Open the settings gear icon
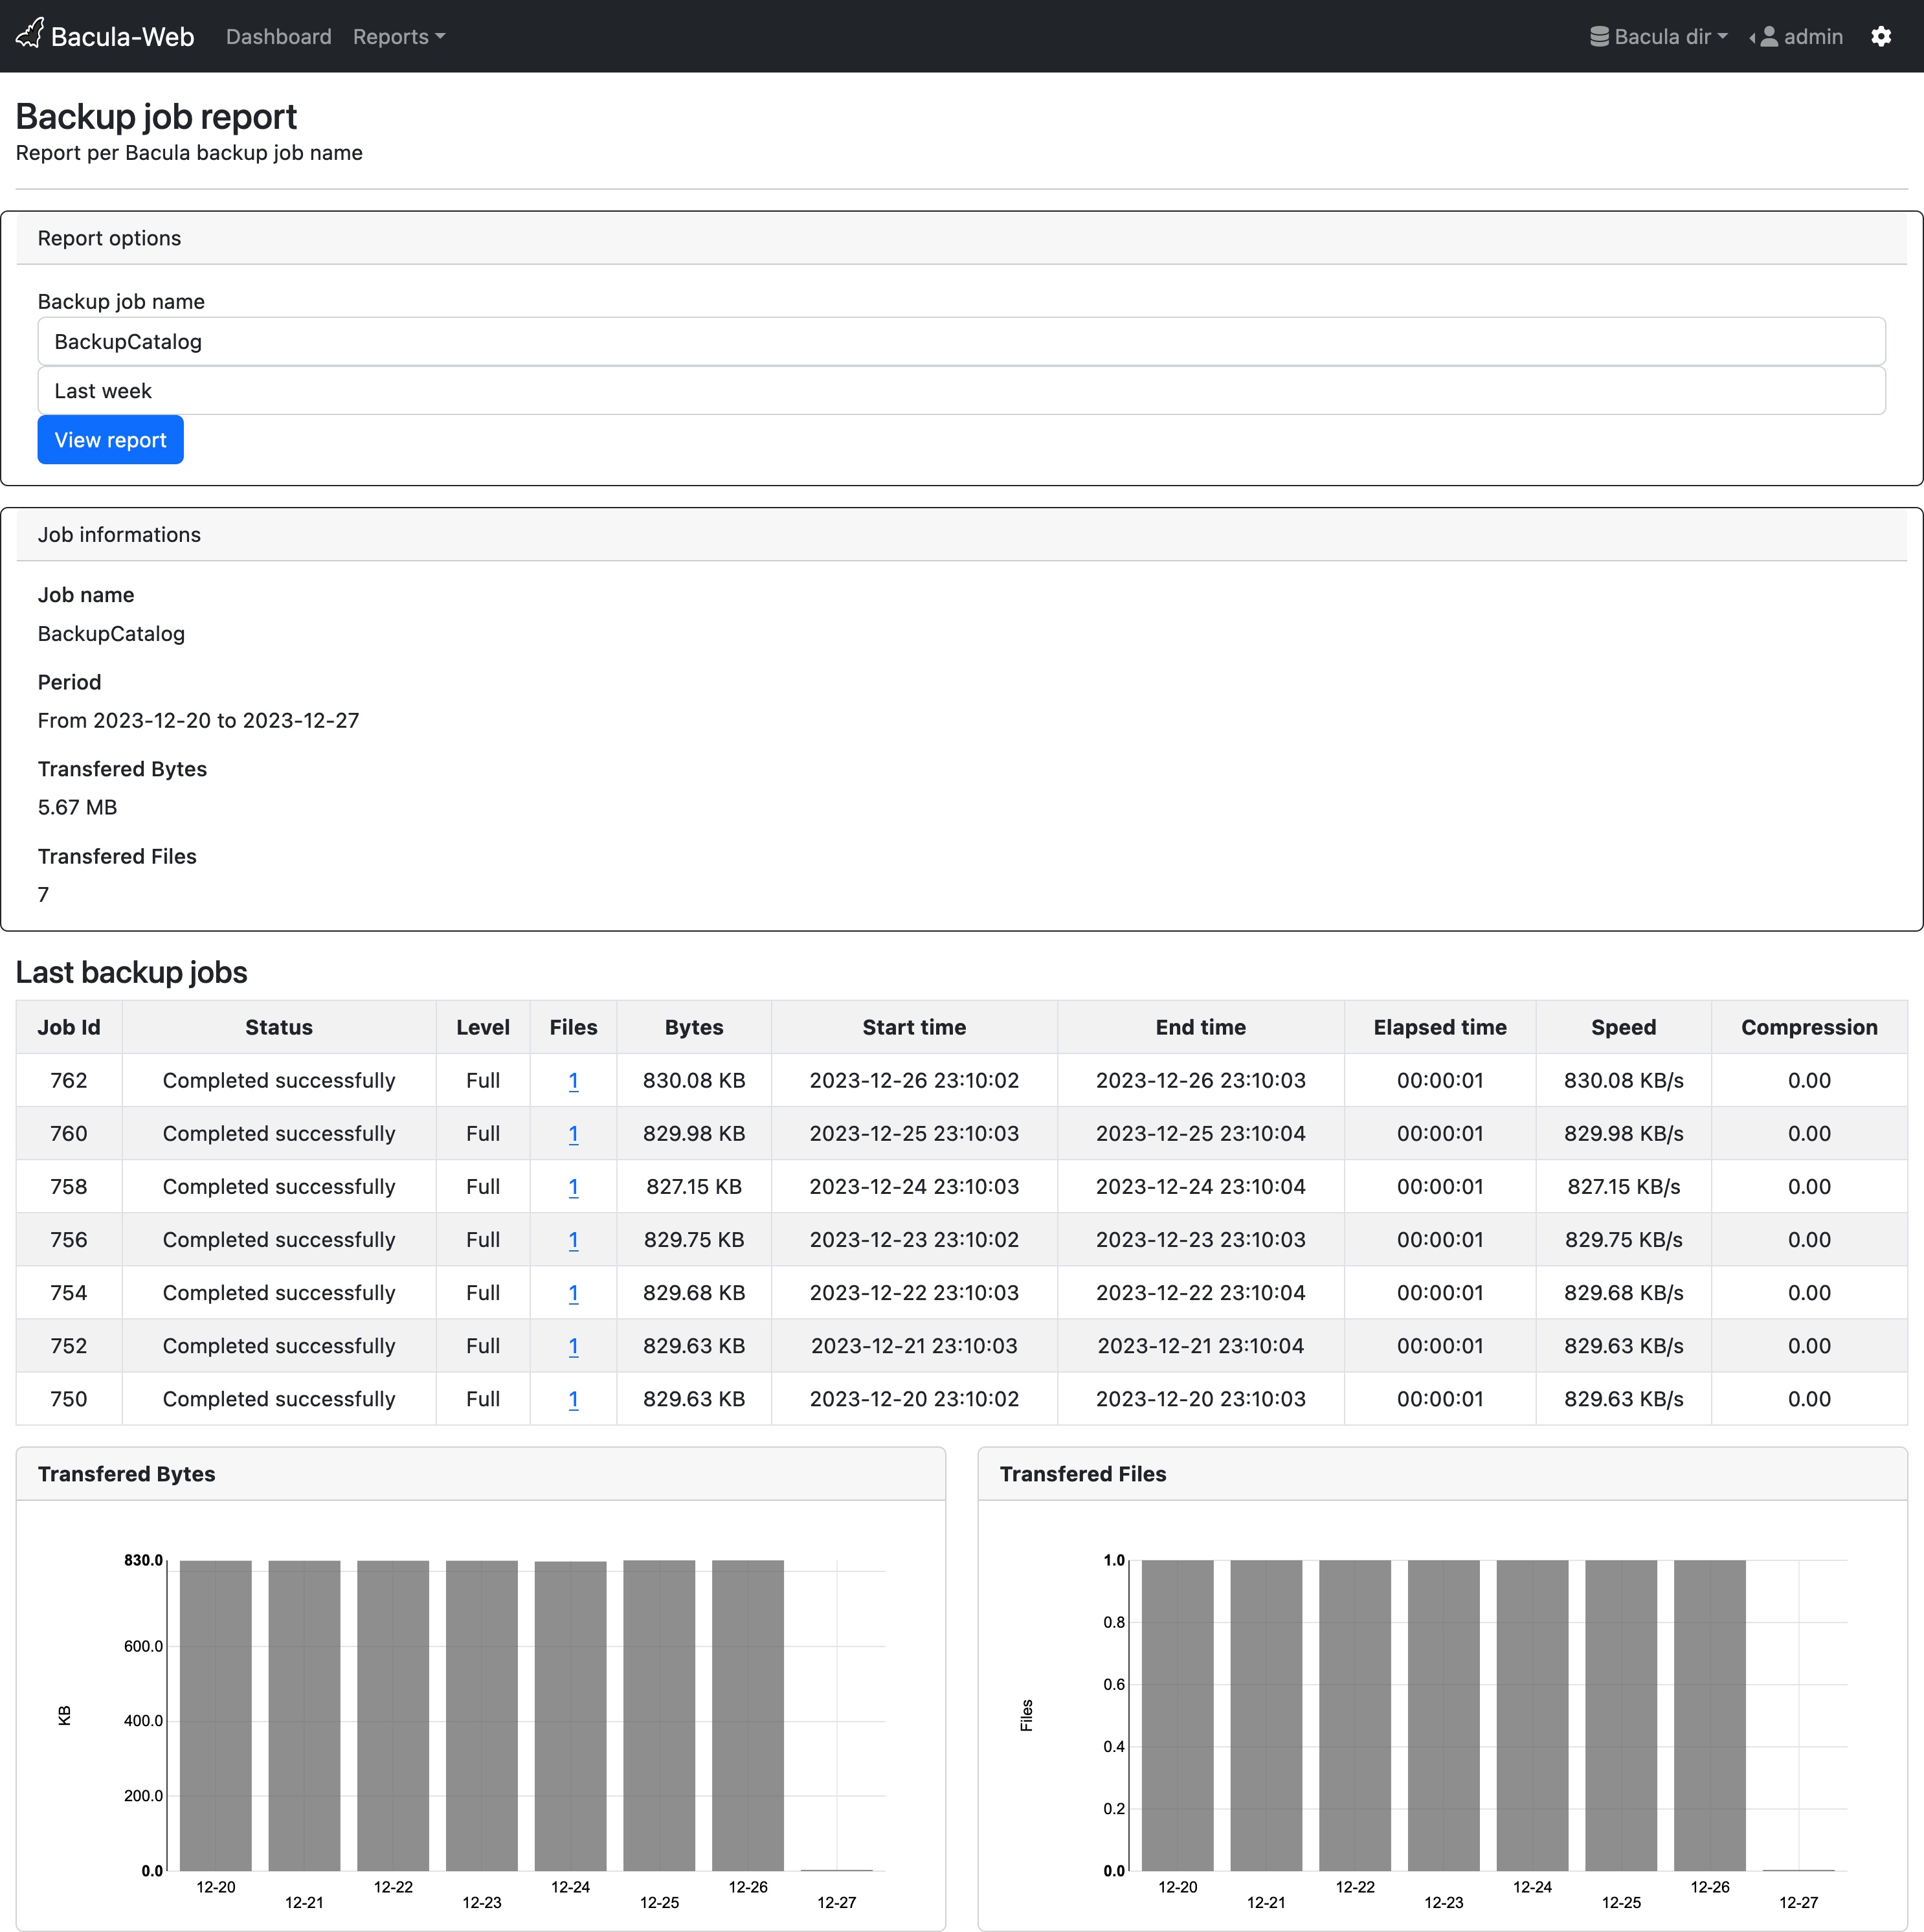This screenshot has height=1932, width=1924. (x=1881, y=37)
